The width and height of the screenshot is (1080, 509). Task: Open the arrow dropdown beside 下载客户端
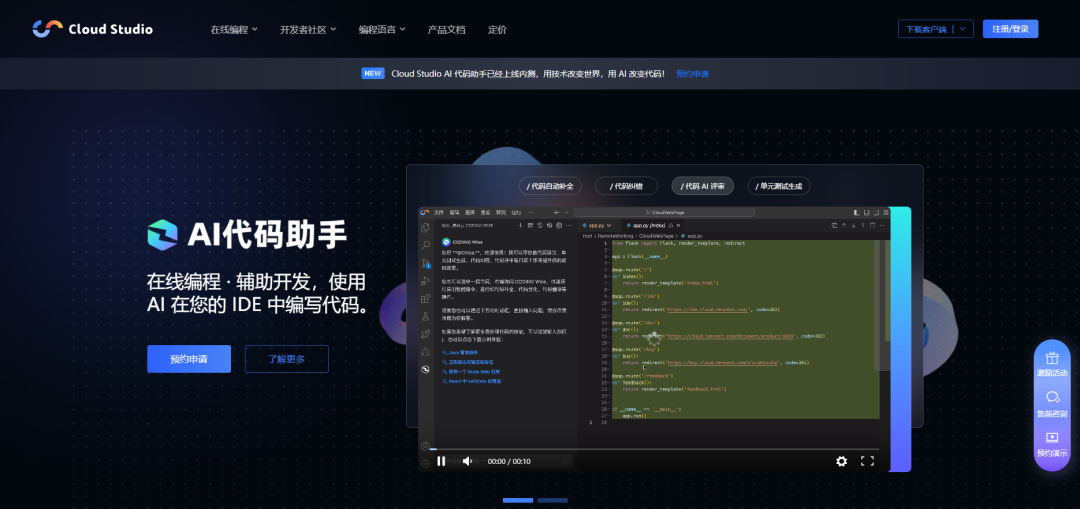pyautogui.click(x=963, y=29)
